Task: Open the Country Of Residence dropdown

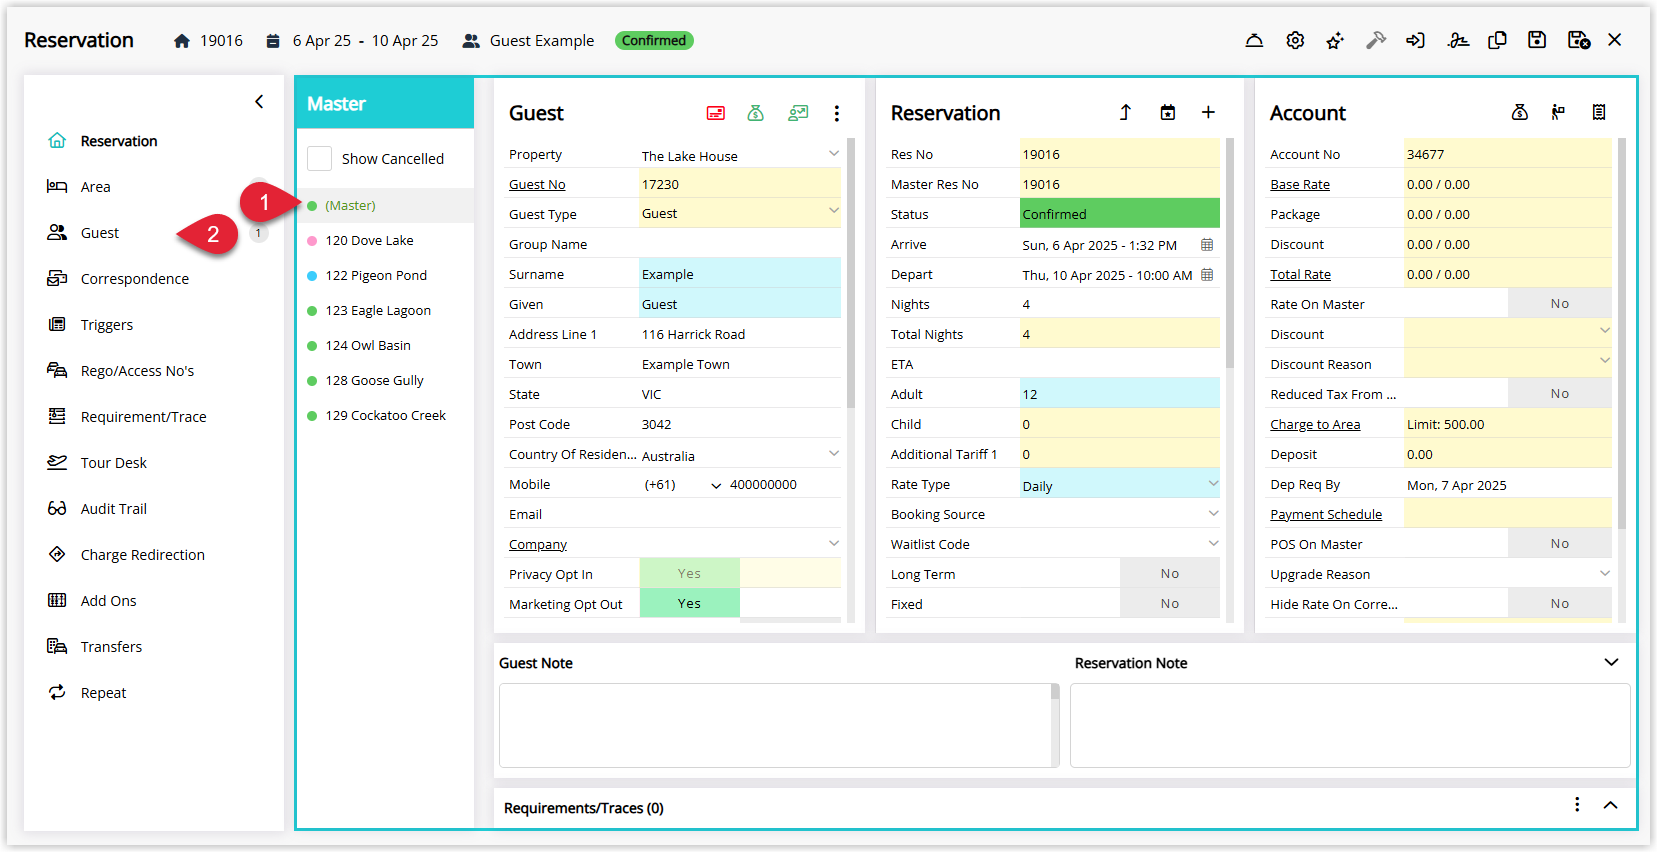Action: [x=833, y=453]
